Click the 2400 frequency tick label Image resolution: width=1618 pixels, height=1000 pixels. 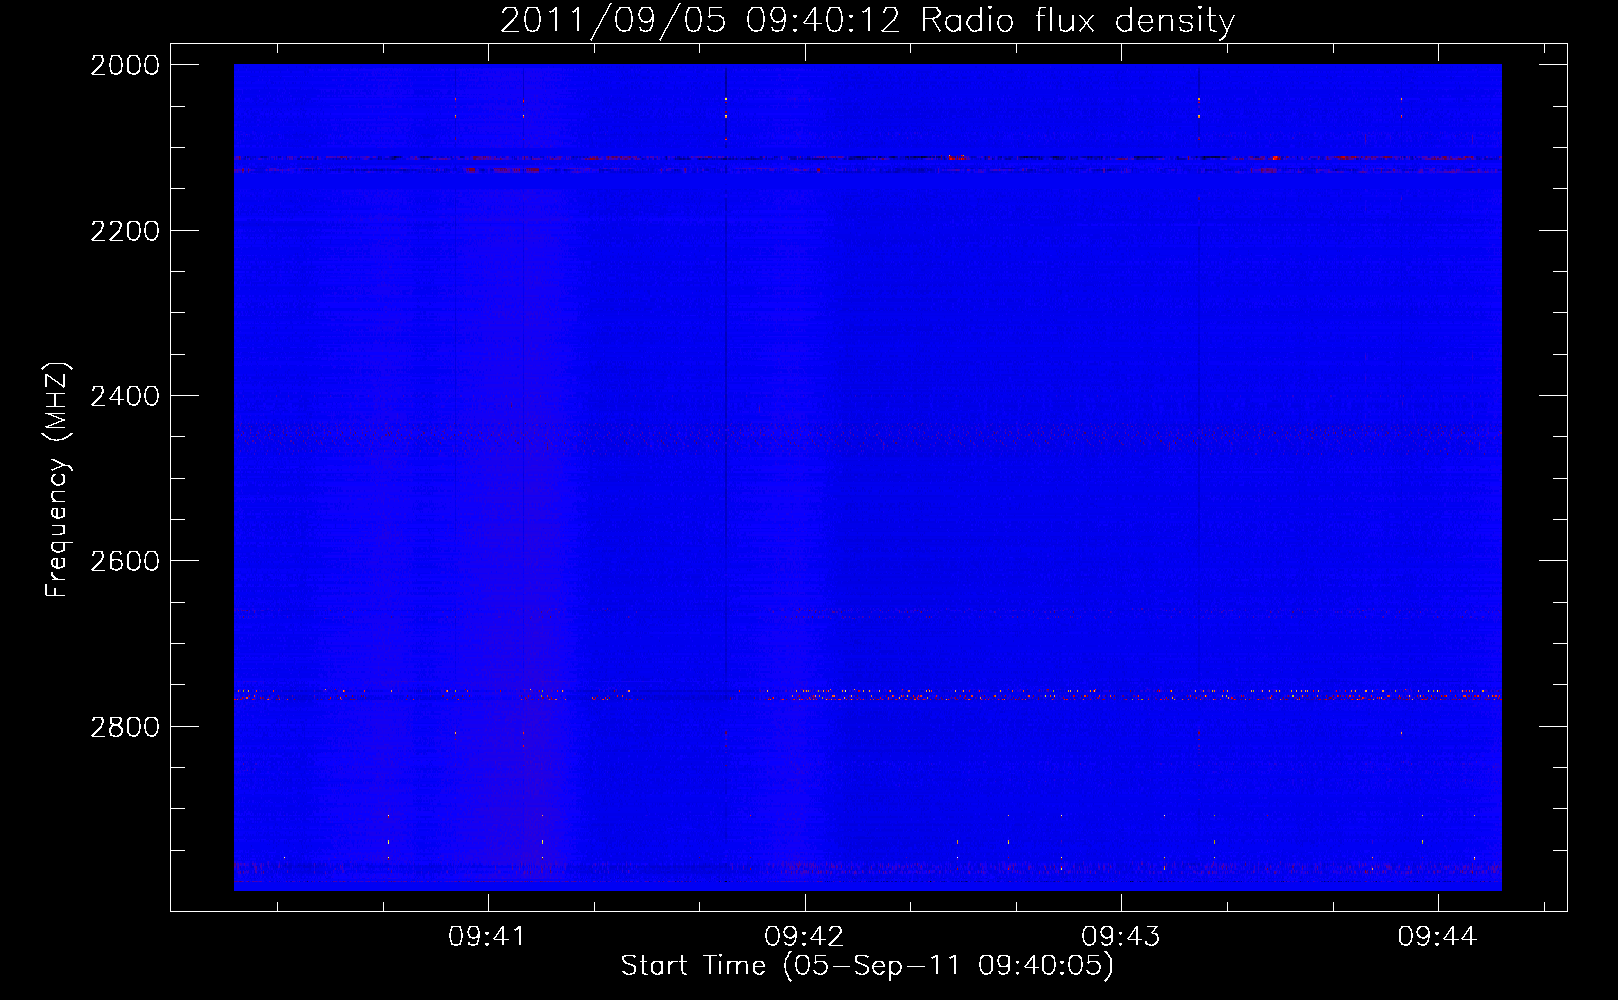pyautogui.click(x=125, y=396)
